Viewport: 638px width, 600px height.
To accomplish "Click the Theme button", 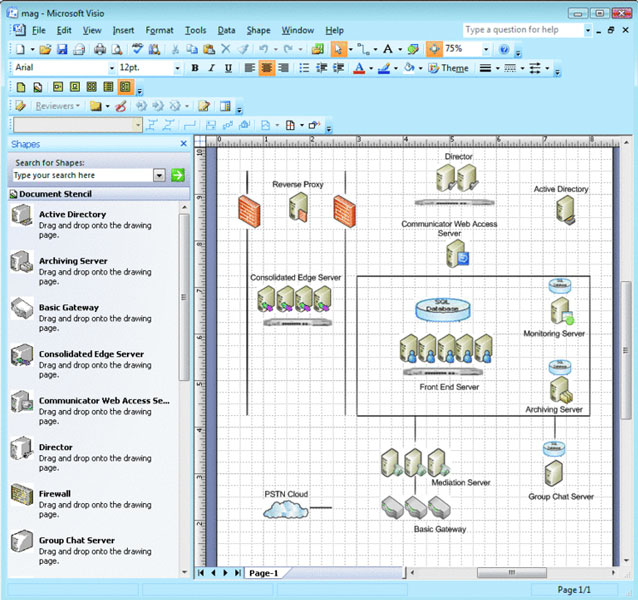I will (x=448, y=68).
